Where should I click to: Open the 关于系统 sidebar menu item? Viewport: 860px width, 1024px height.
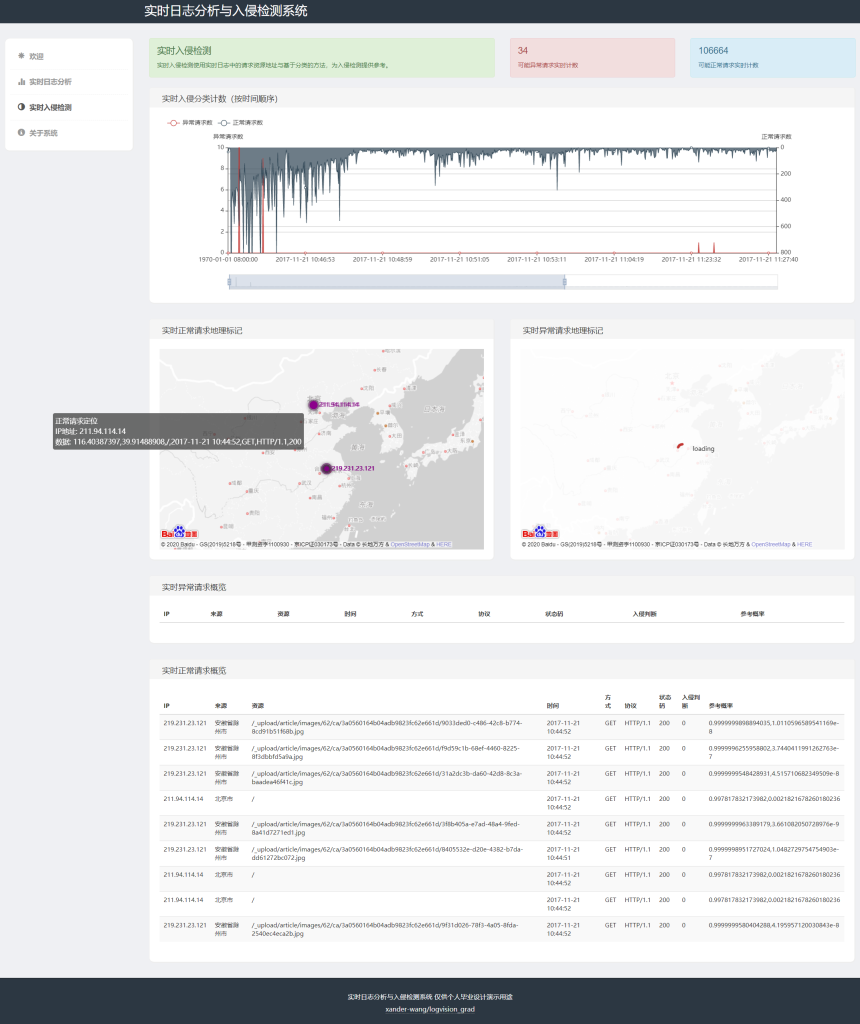[x=43, y=133]
